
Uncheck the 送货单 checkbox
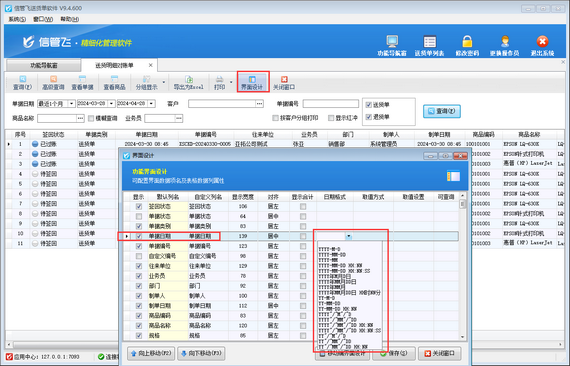tap(369, 105)
